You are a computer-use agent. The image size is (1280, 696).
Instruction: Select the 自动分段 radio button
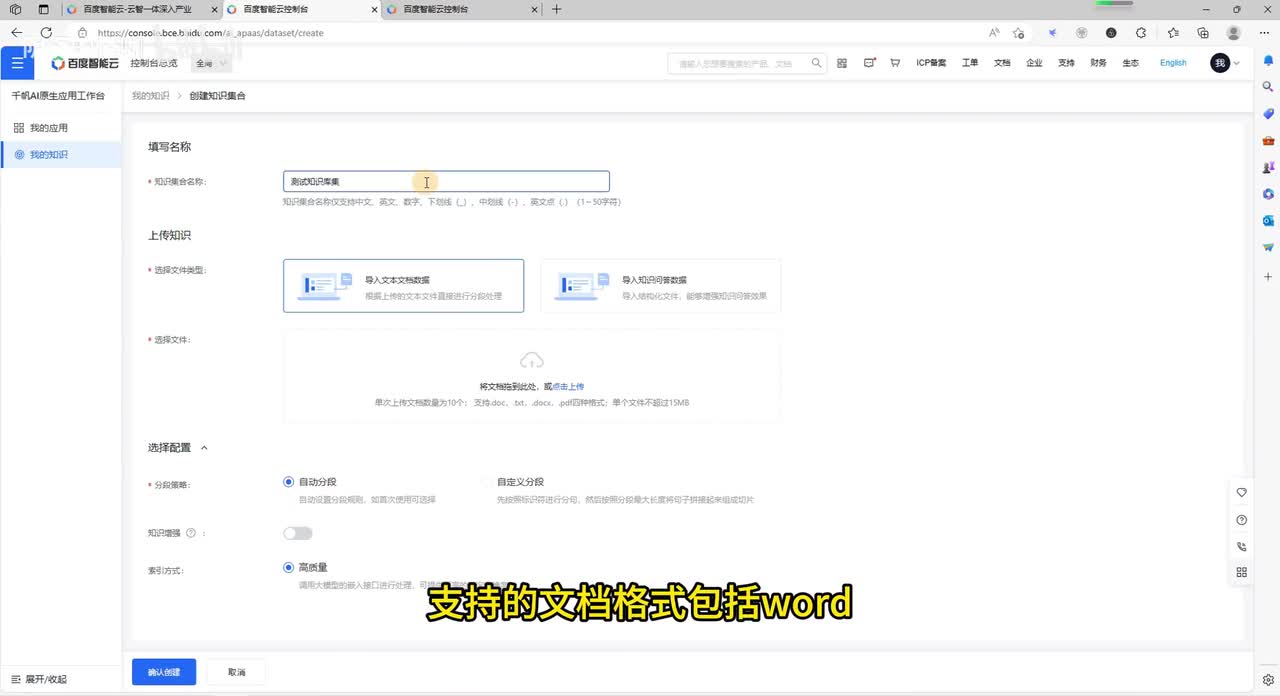tap(289, 482)
